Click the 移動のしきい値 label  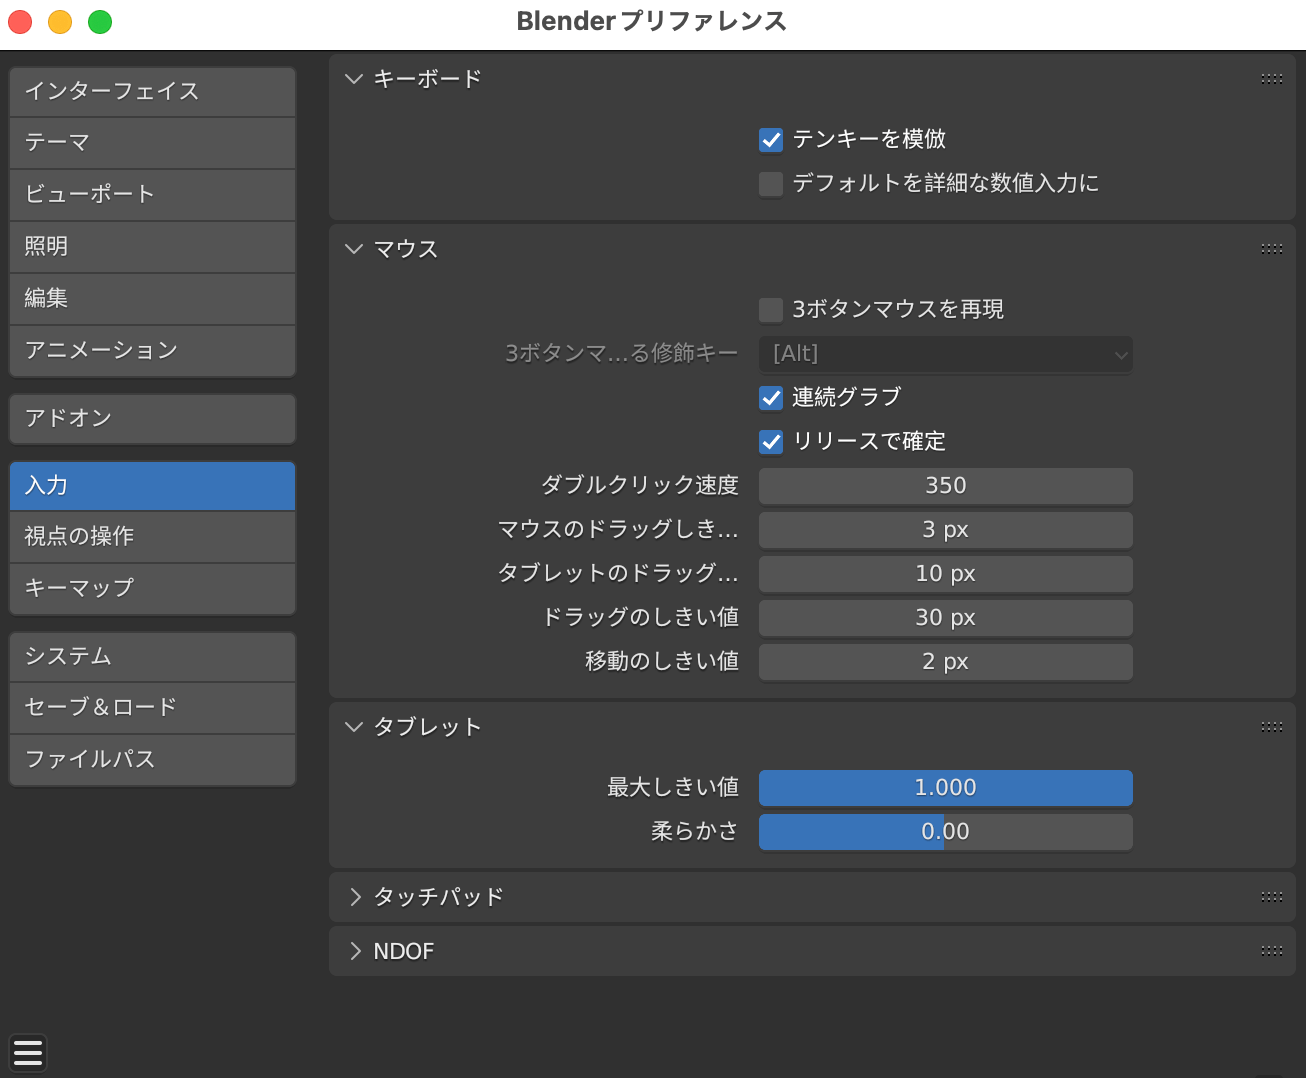662,662
